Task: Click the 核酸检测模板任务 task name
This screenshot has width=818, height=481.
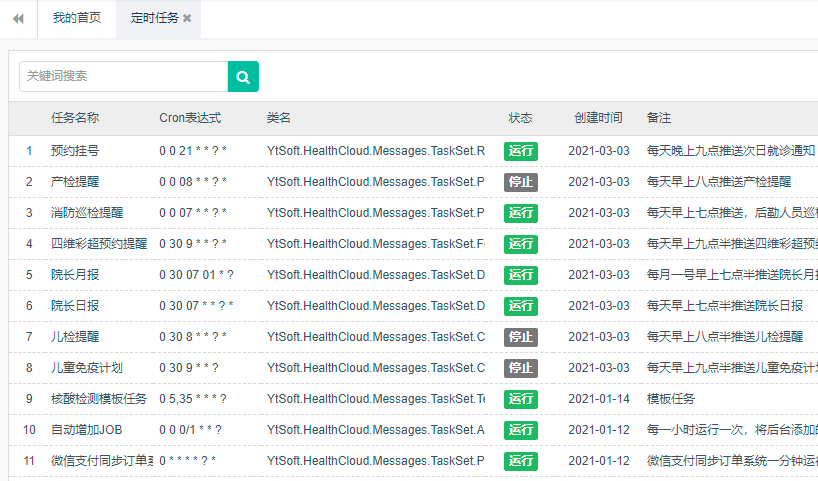Action: coord(98,399)
